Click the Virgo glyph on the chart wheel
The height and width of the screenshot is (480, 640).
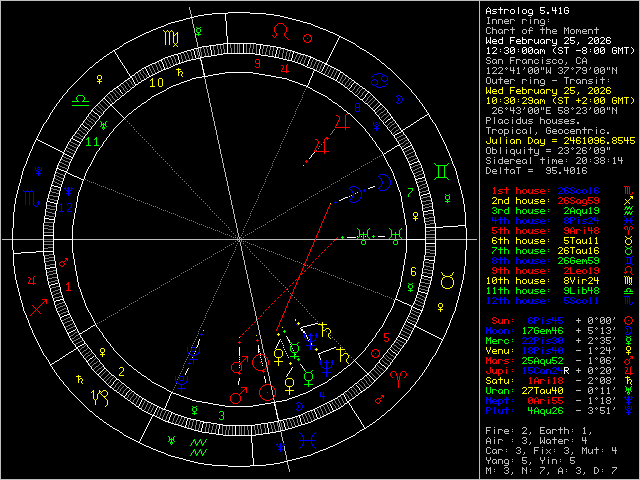(x=171, y=40)
